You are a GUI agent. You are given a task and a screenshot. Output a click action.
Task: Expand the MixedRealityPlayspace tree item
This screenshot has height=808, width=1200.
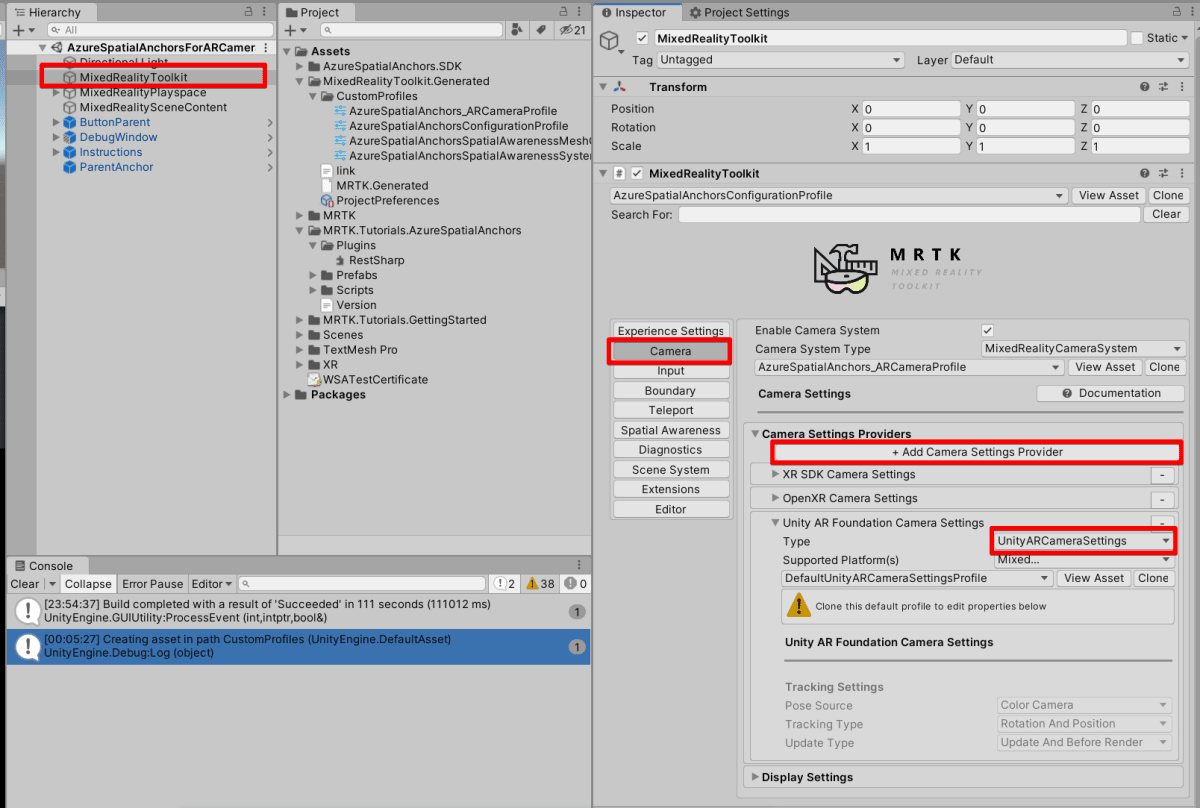[x=57, y=92]
